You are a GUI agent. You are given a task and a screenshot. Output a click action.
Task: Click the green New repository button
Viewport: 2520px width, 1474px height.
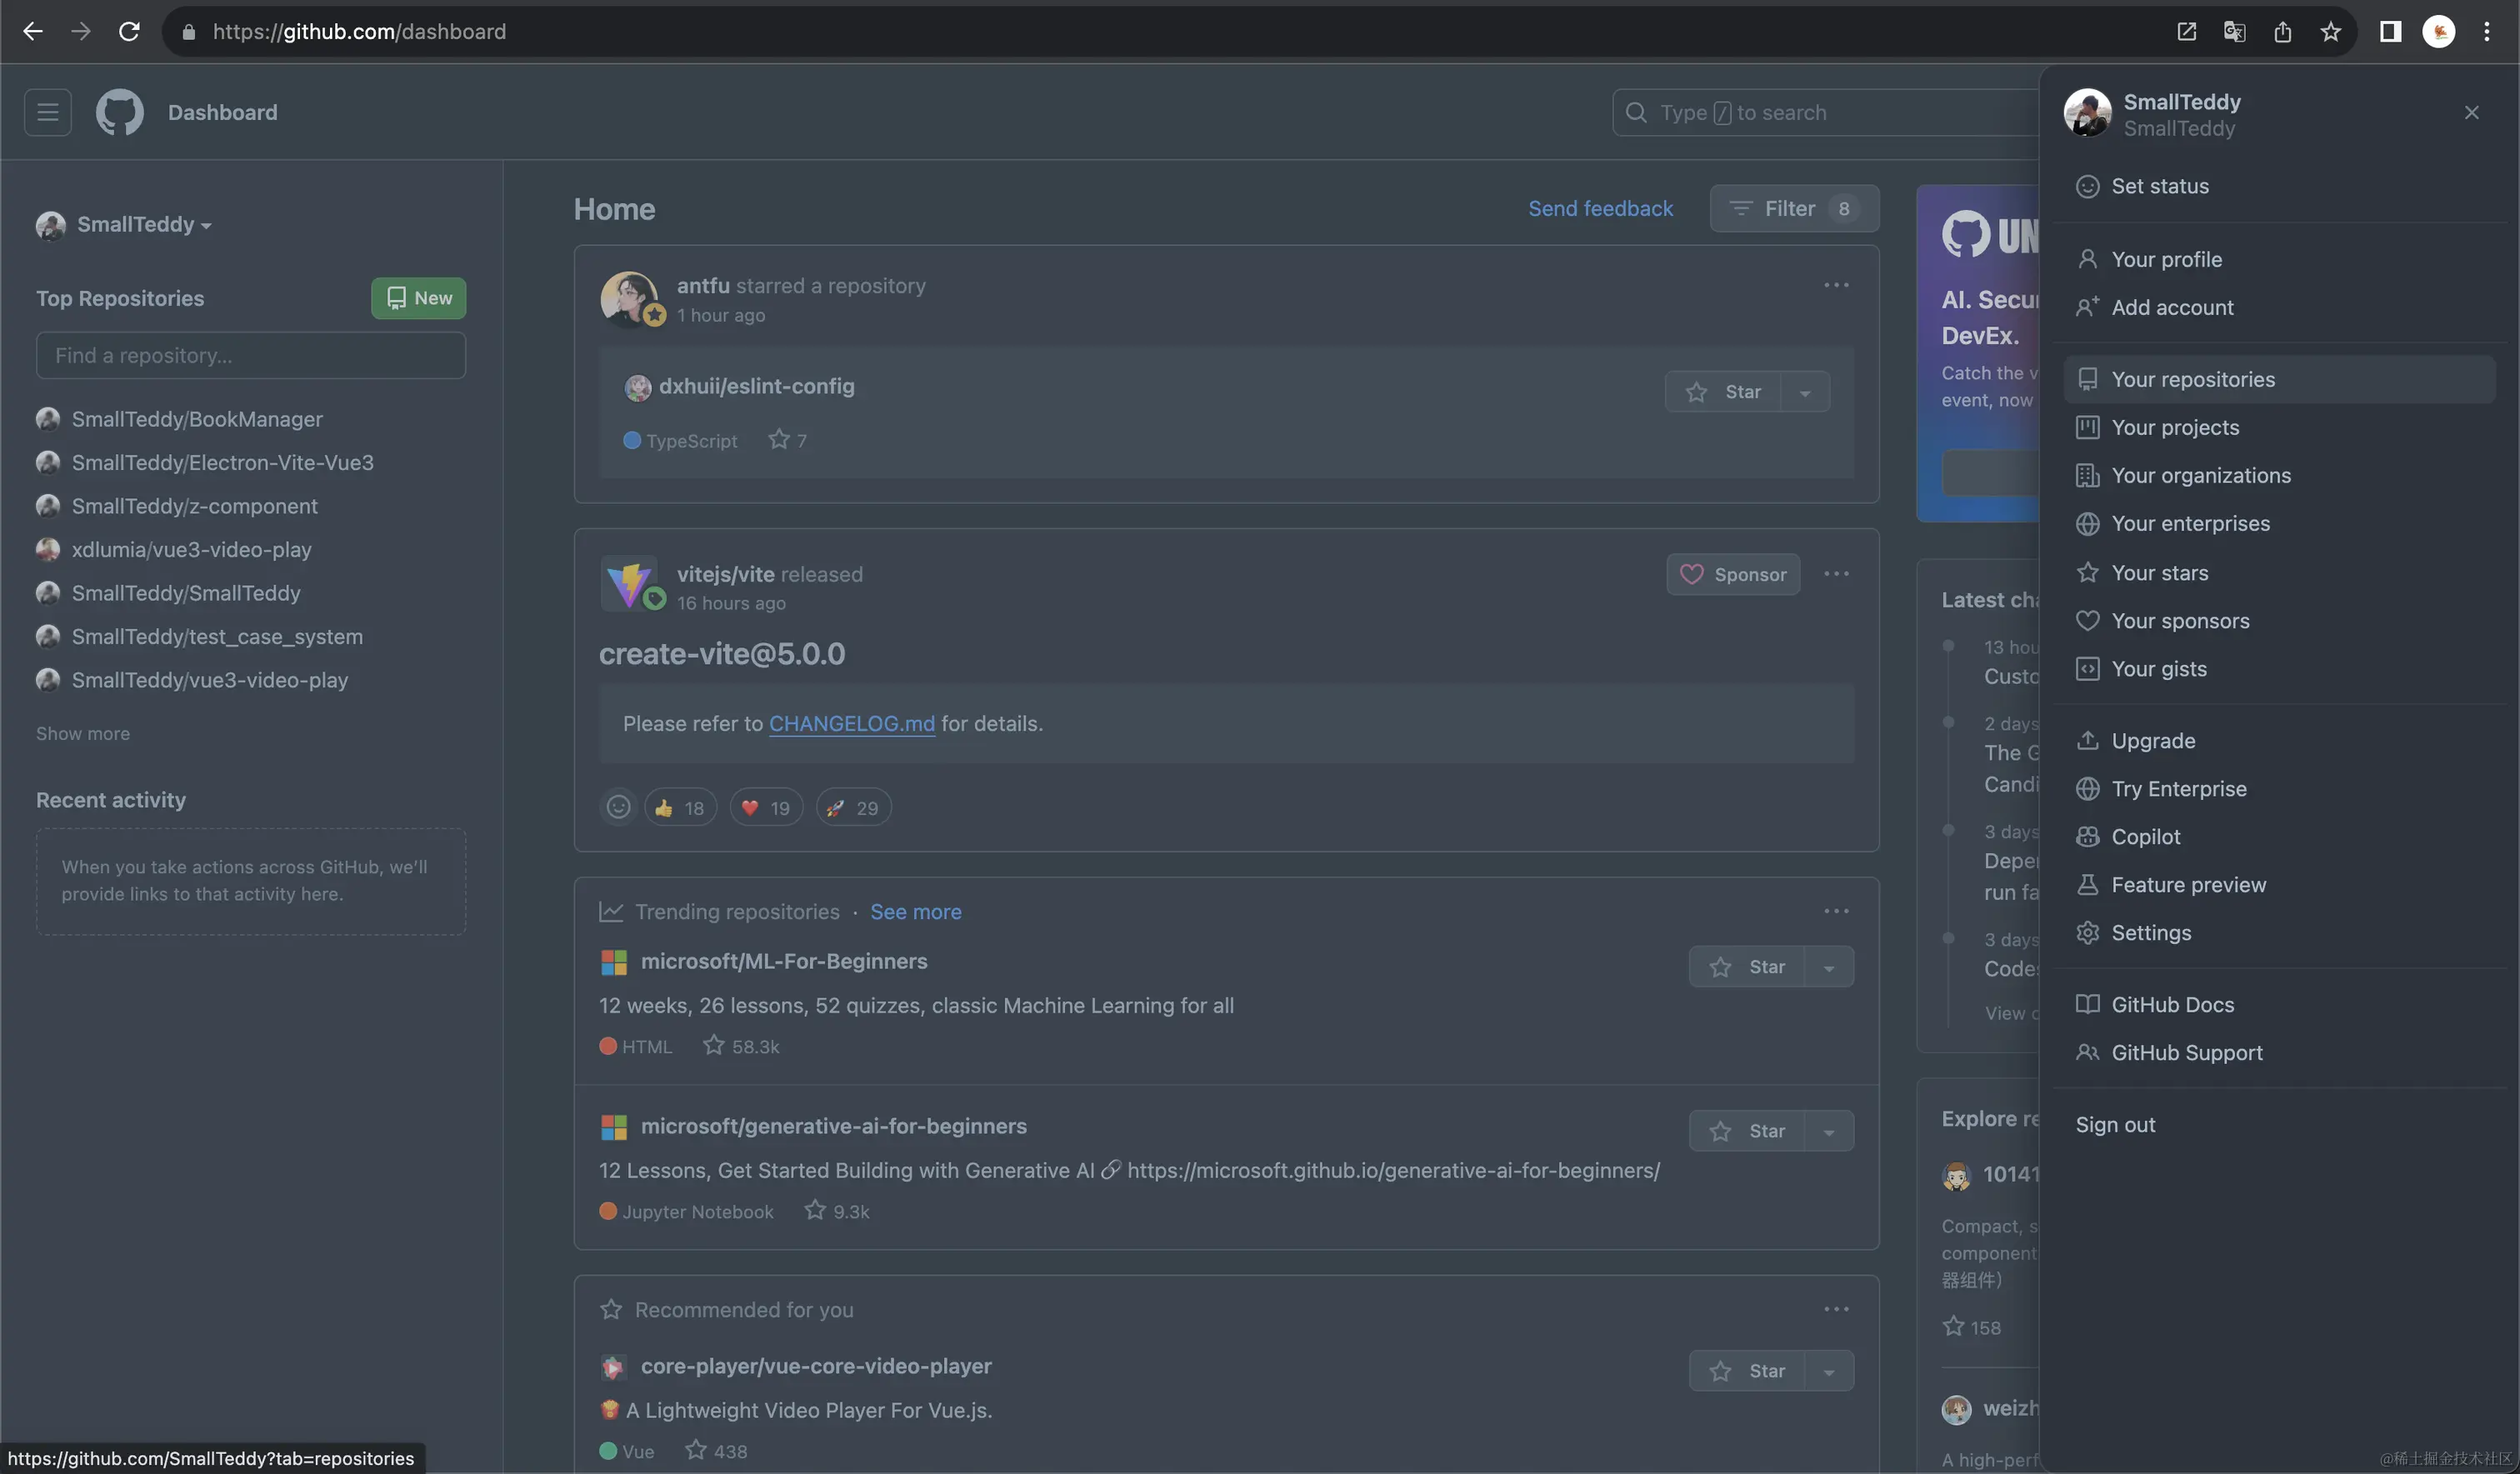tap(418, 298)
